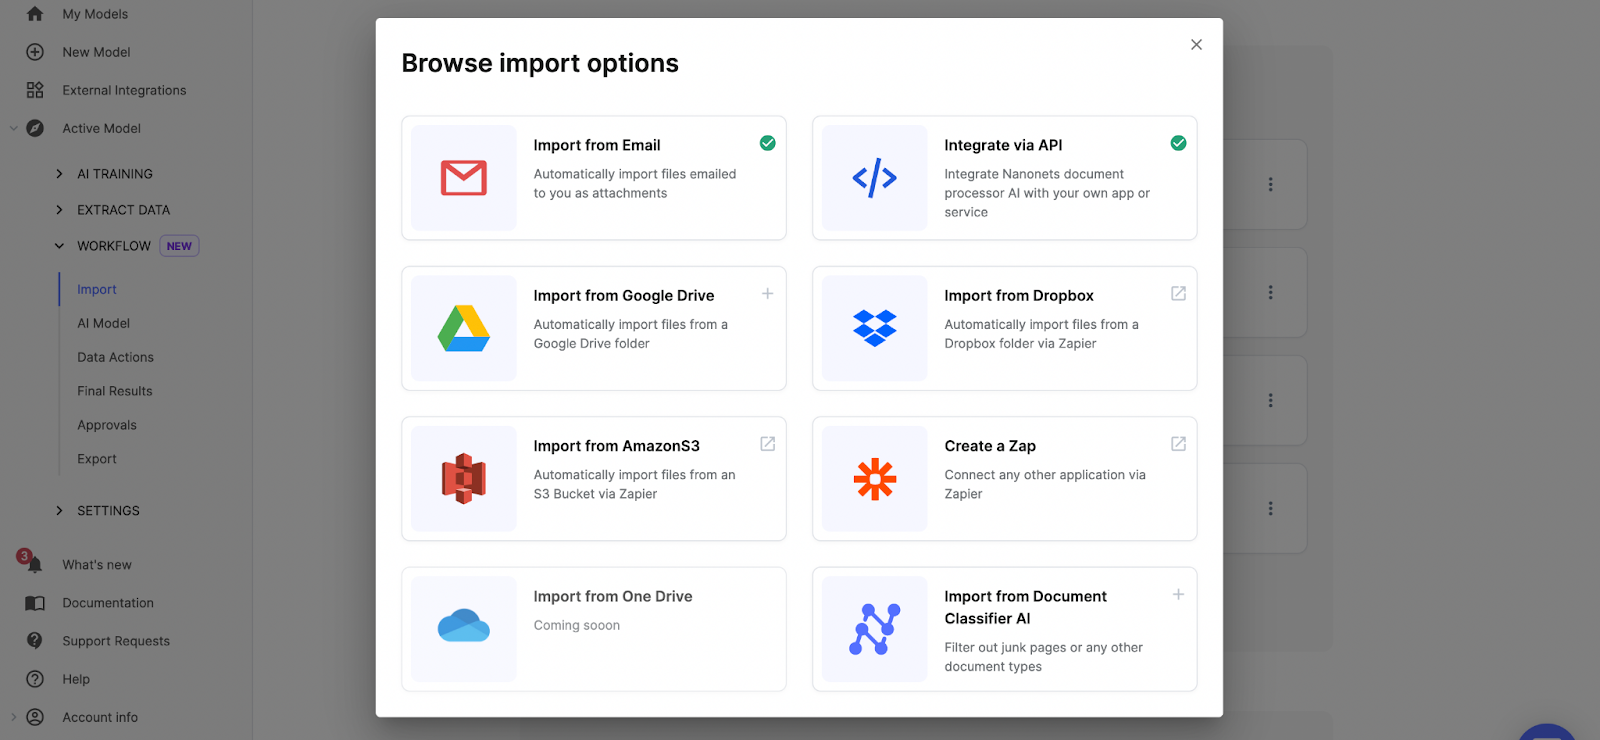Go to AI Model in workflow menu
This screenshot has width=1600, height=740.
(104, 323)
